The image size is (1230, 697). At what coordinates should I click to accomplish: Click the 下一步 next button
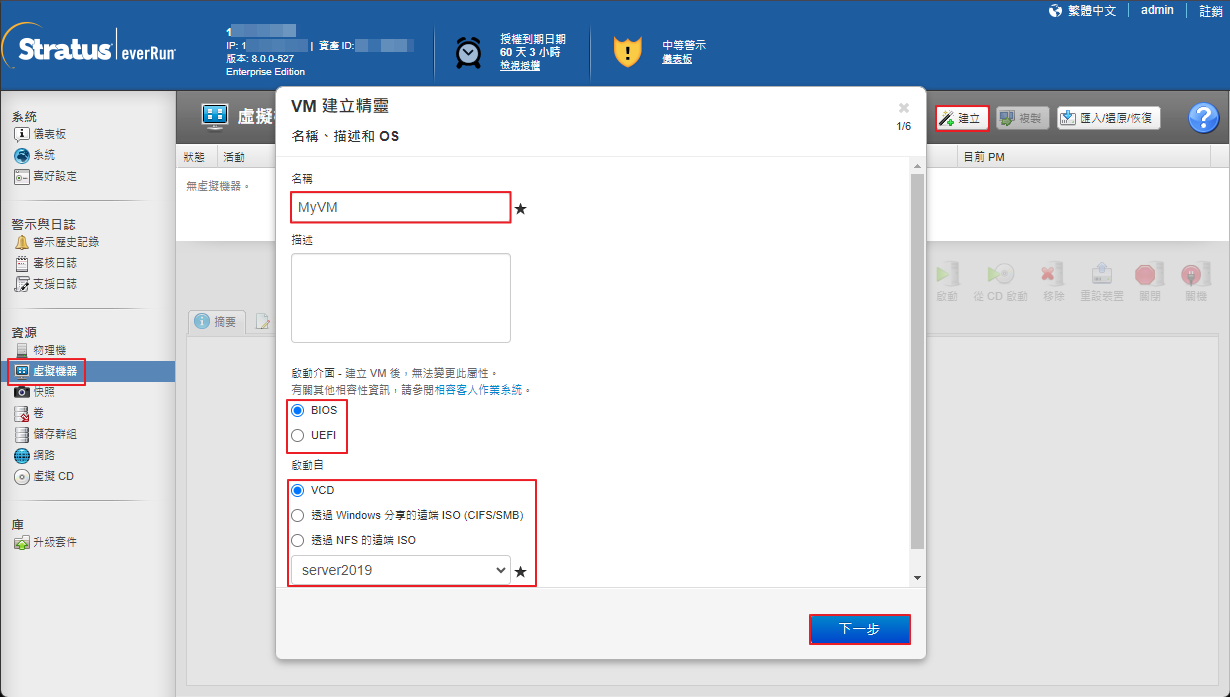[x=859, y=629]
